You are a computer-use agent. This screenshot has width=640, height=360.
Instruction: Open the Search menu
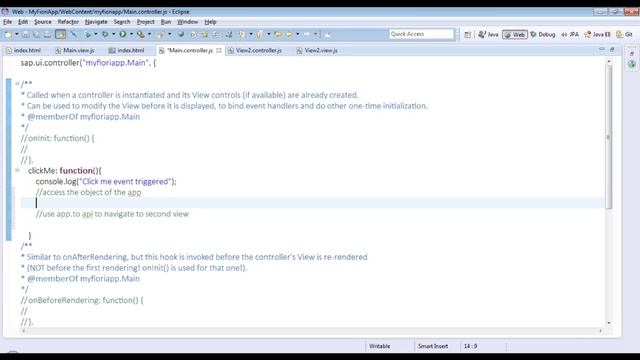tap(122, 22)
